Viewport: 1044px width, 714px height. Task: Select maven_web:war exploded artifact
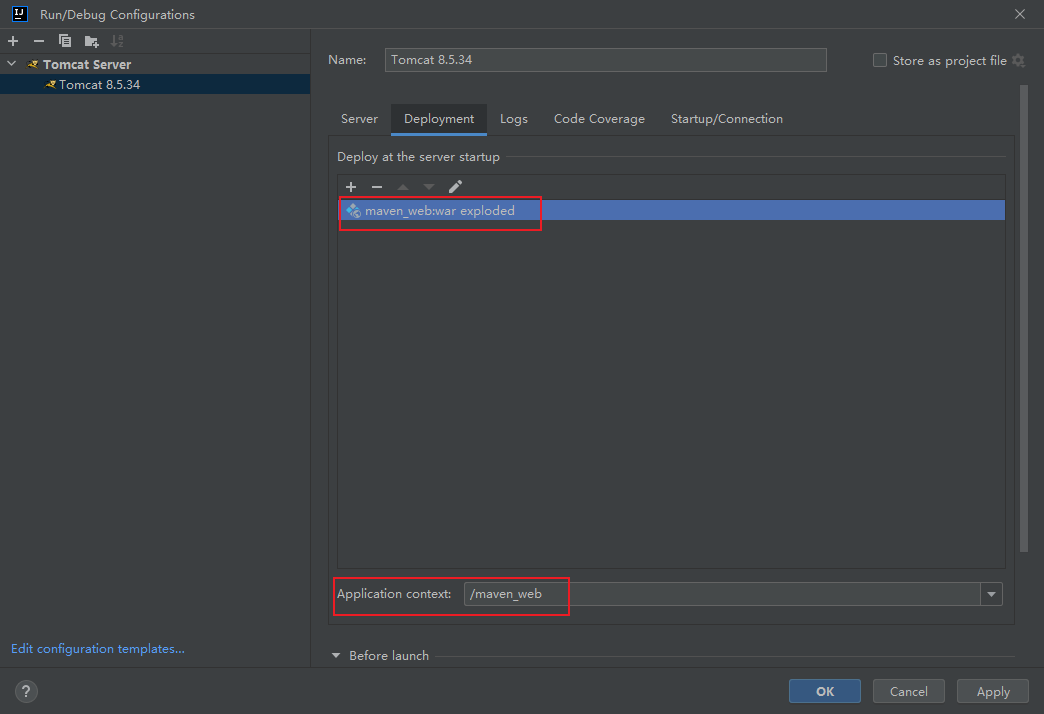point(671,210)
